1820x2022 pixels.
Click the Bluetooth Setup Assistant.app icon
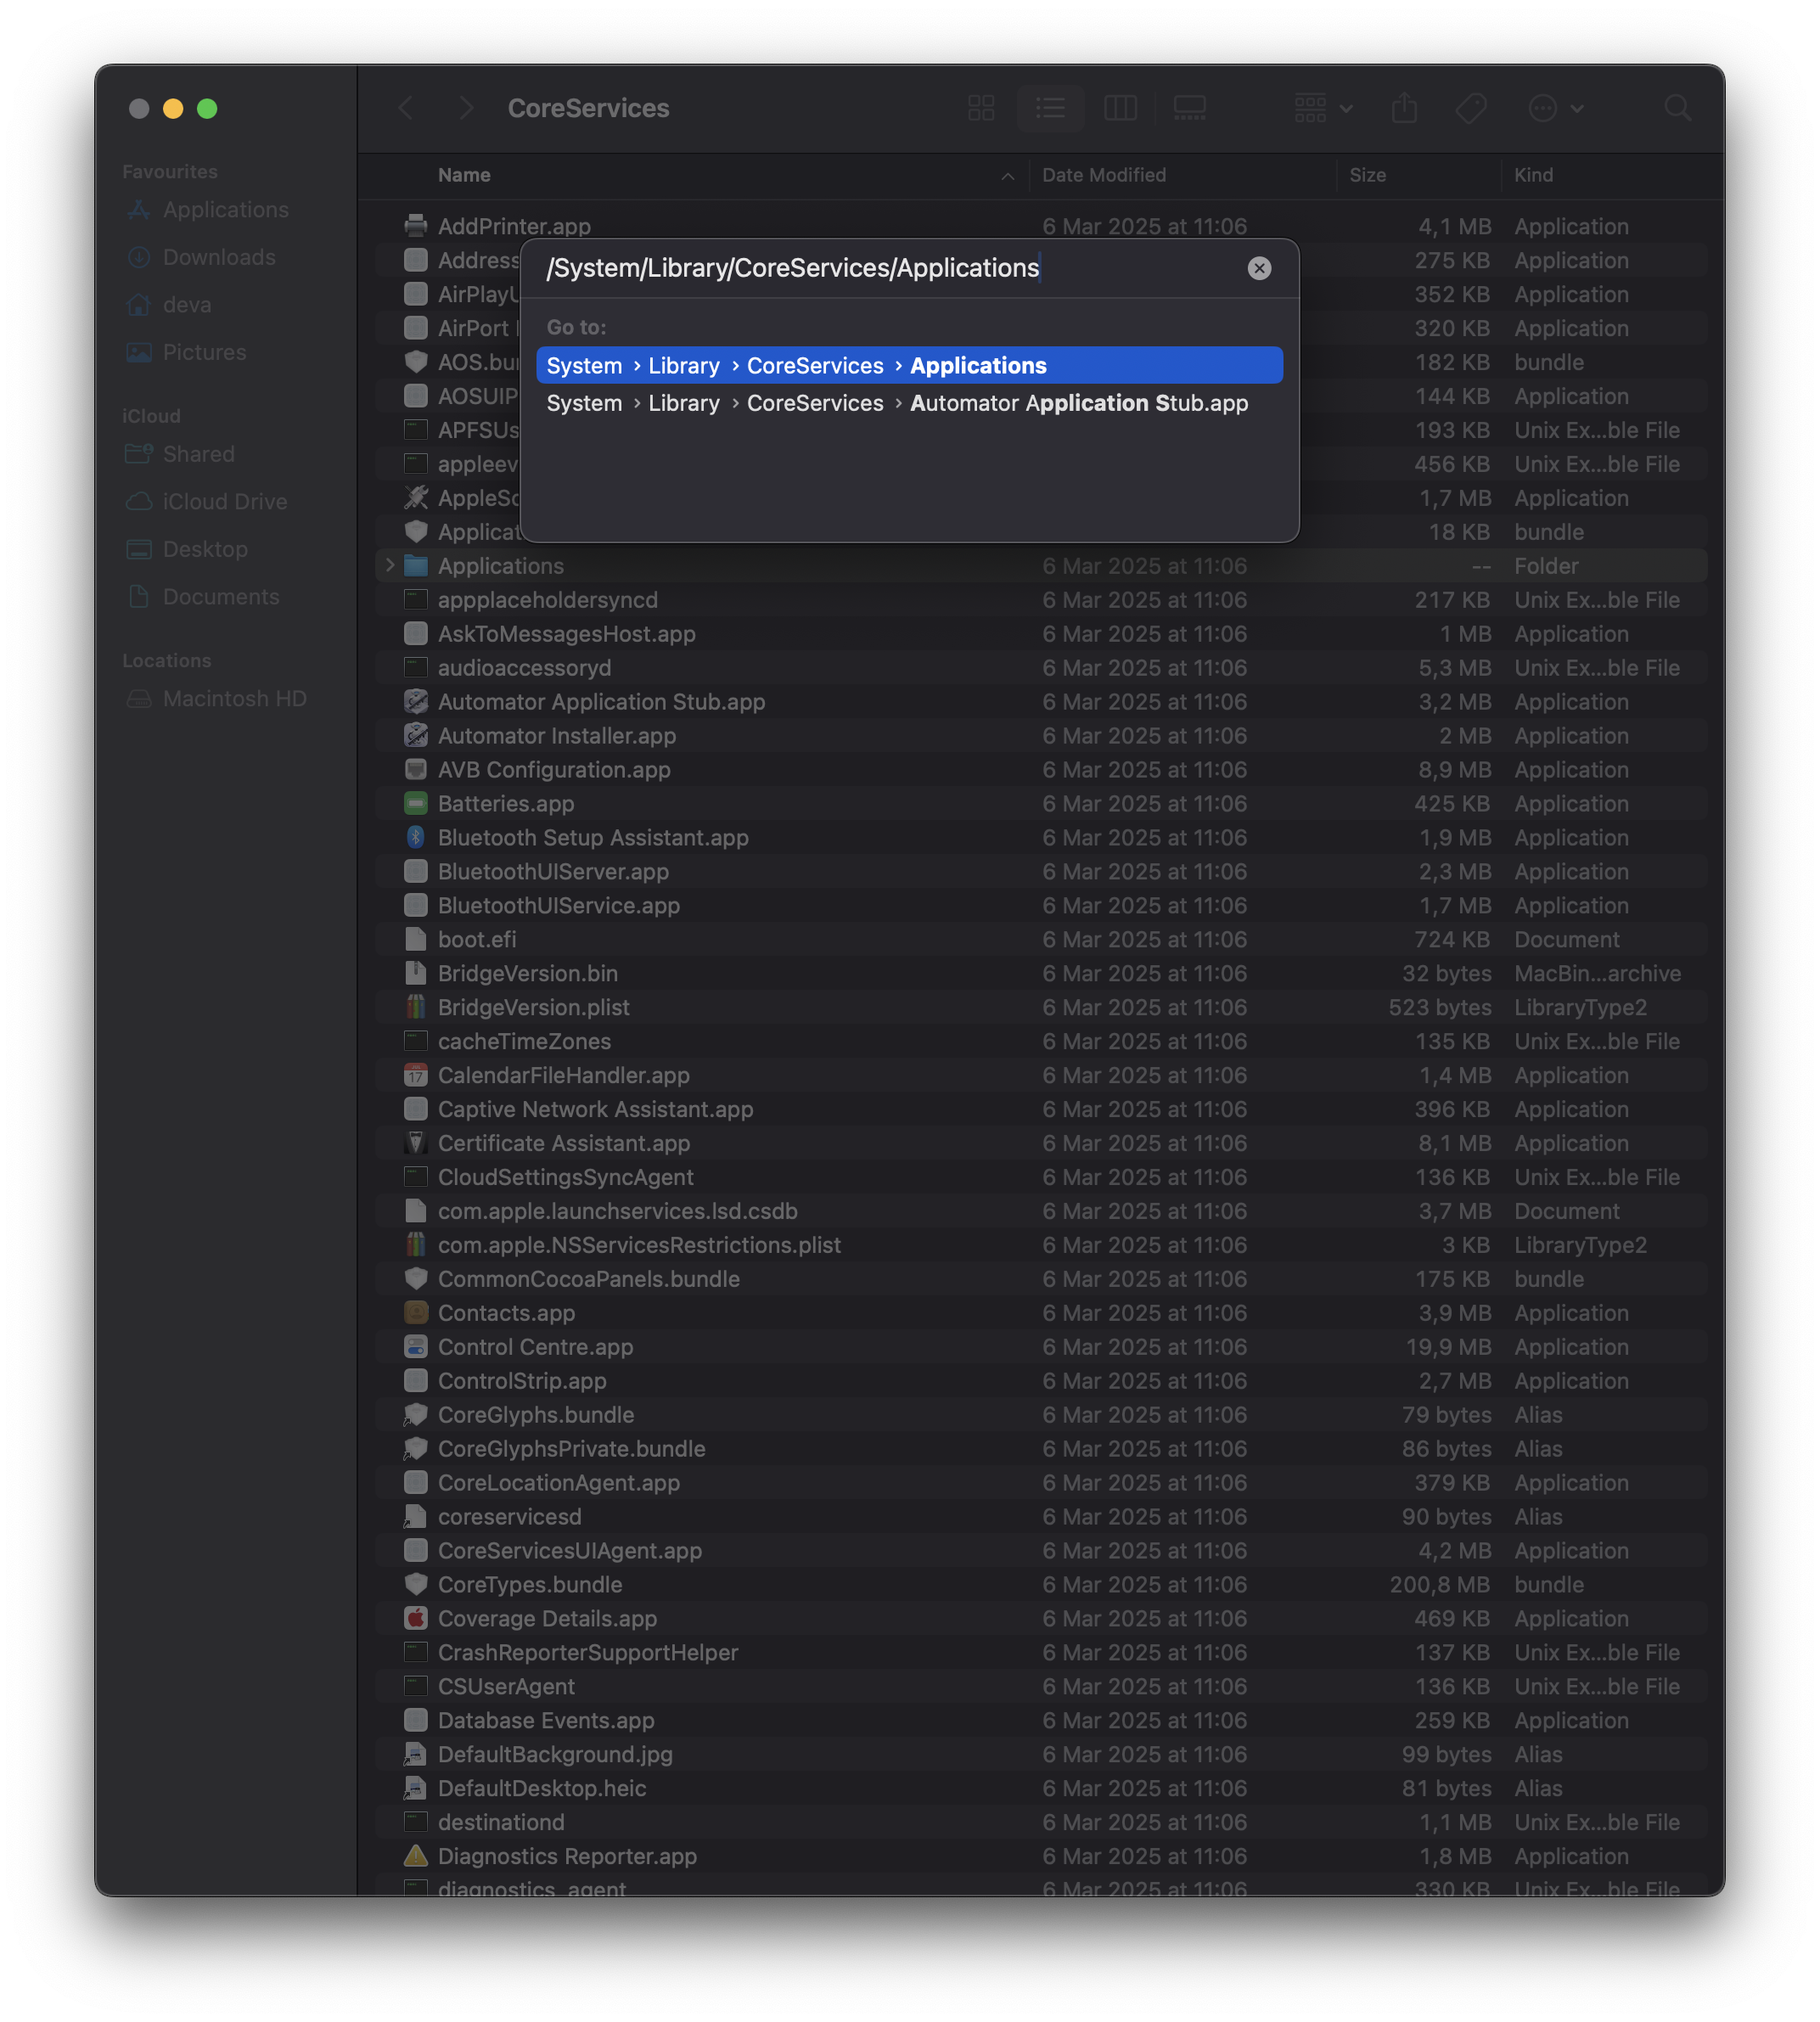click(415, 837)
